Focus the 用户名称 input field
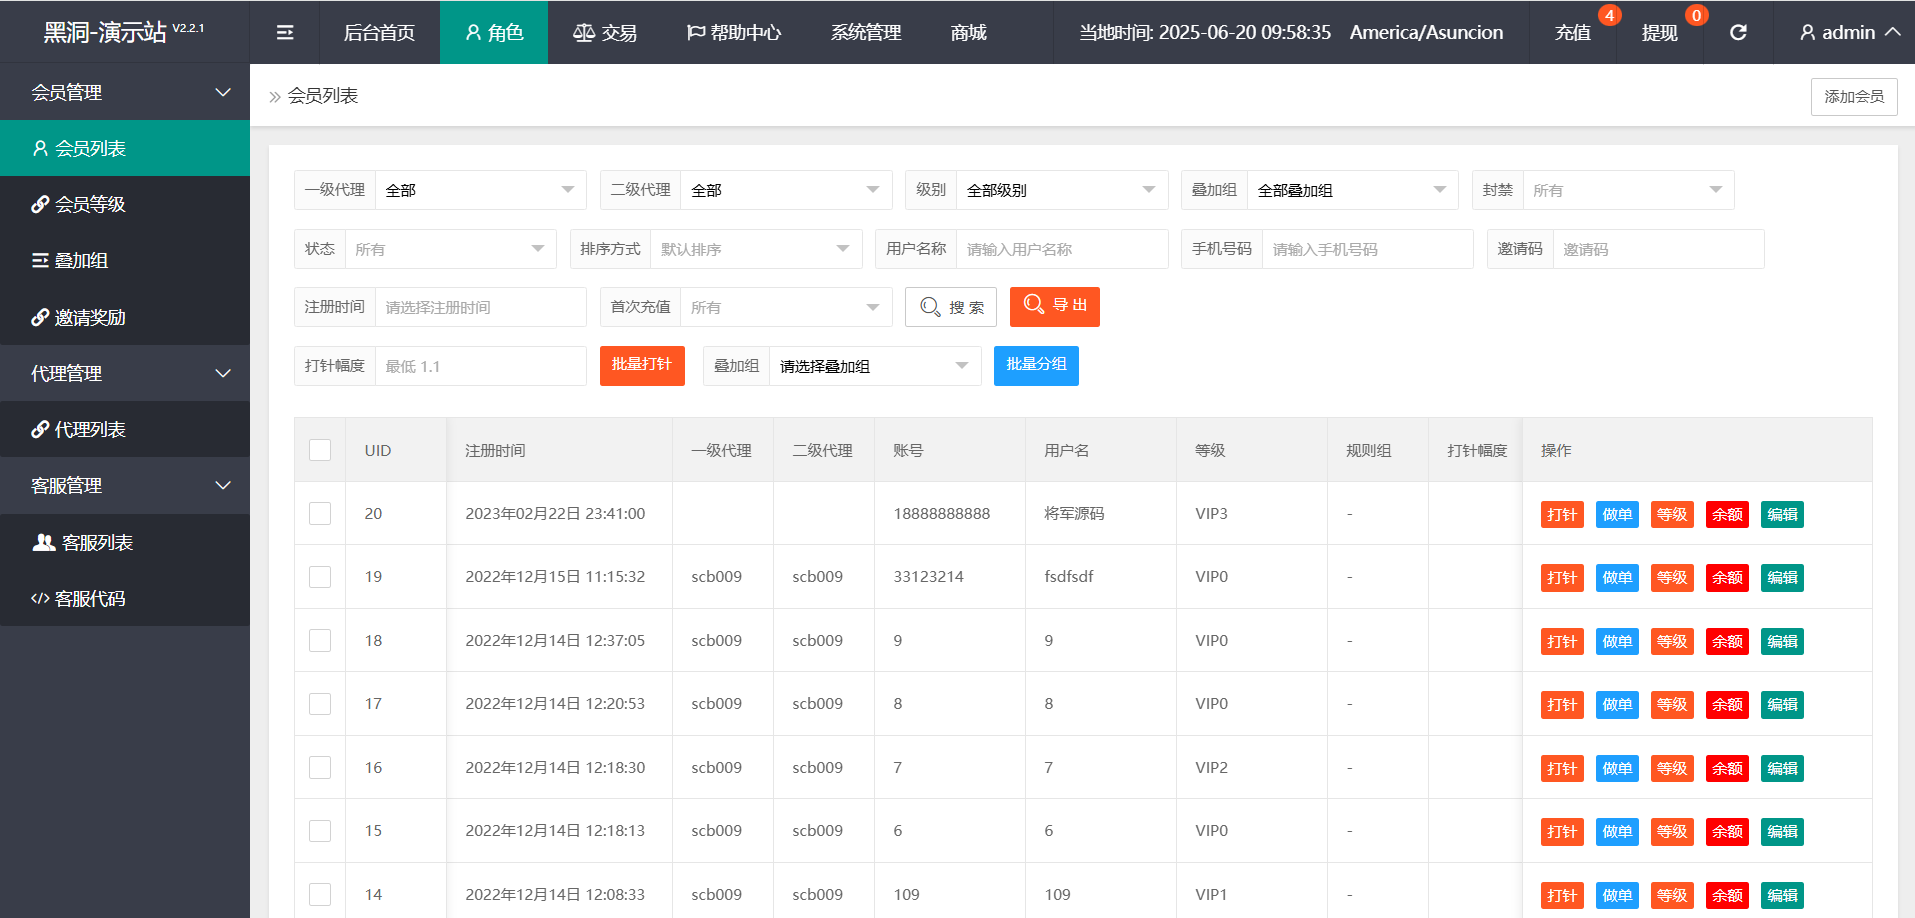The height and width of the screenshot is (918, 1915). [x=1062, y=249]
